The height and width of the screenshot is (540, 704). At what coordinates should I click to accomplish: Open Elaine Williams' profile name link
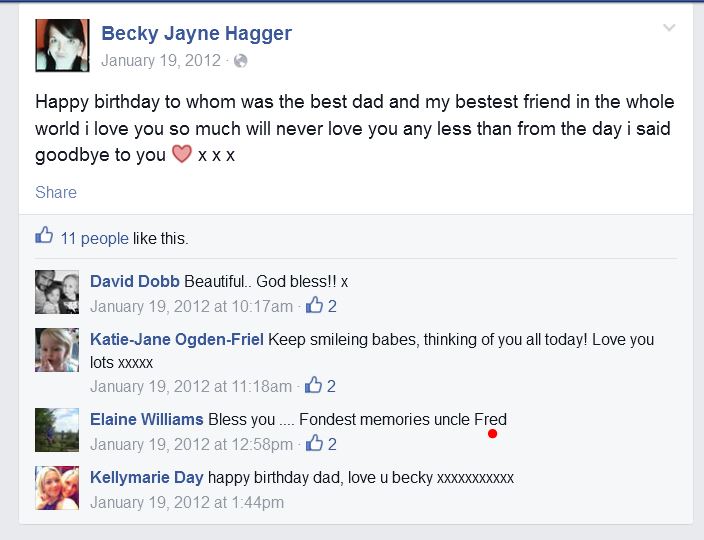click(147, 419)
